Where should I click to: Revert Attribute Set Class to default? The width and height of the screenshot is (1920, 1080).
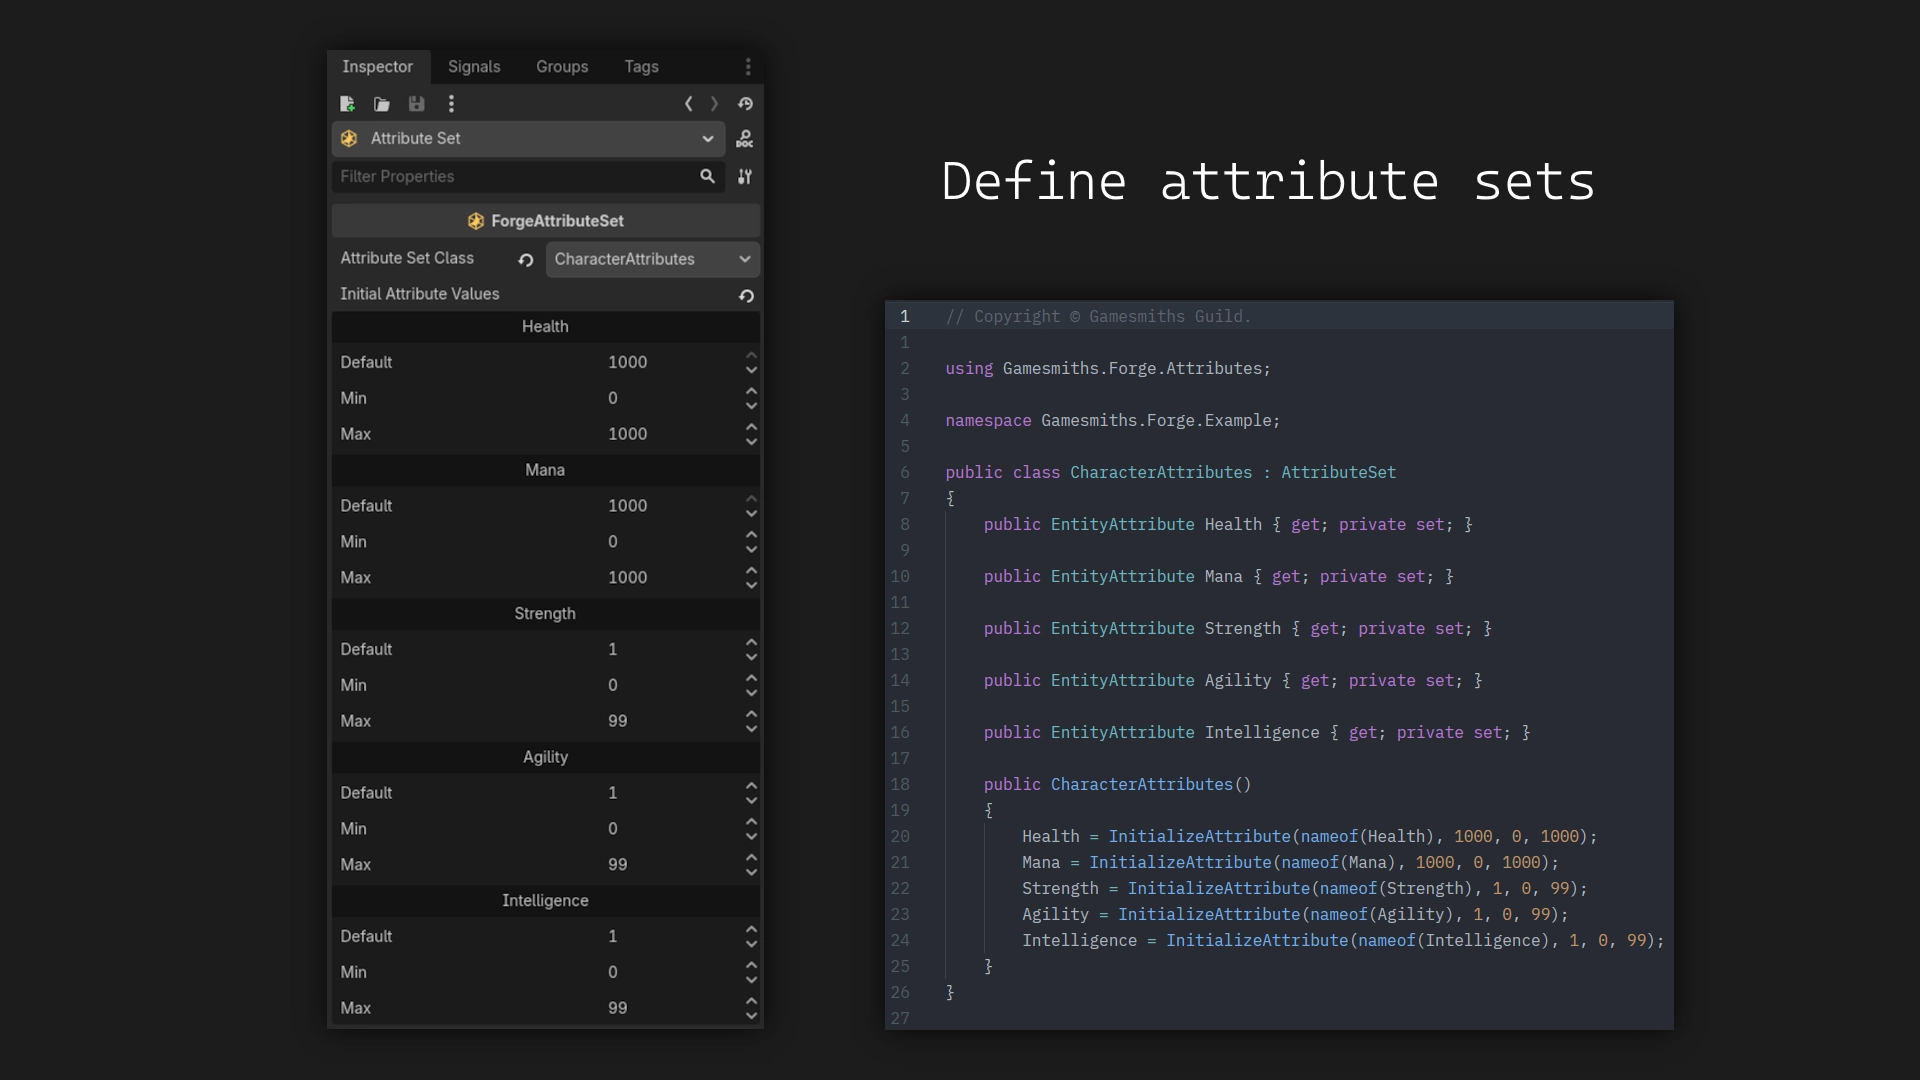(526, 259)
